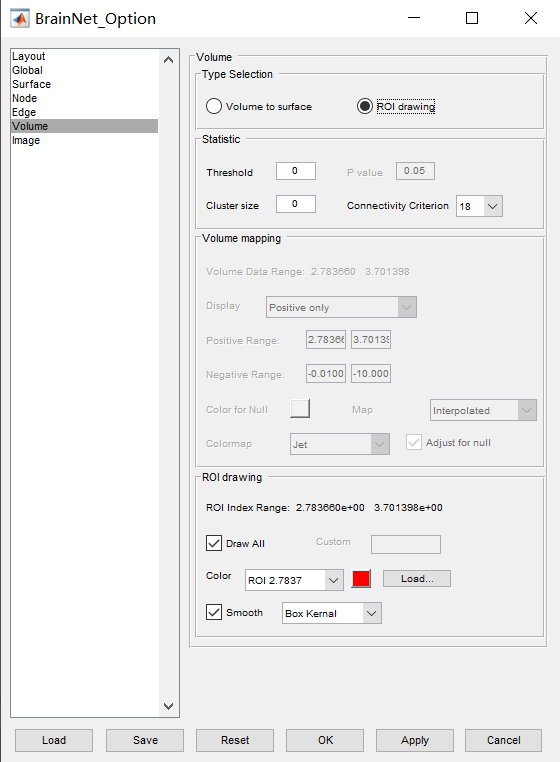
Task: Close the BrainNet_Option window
Action: 531,18
